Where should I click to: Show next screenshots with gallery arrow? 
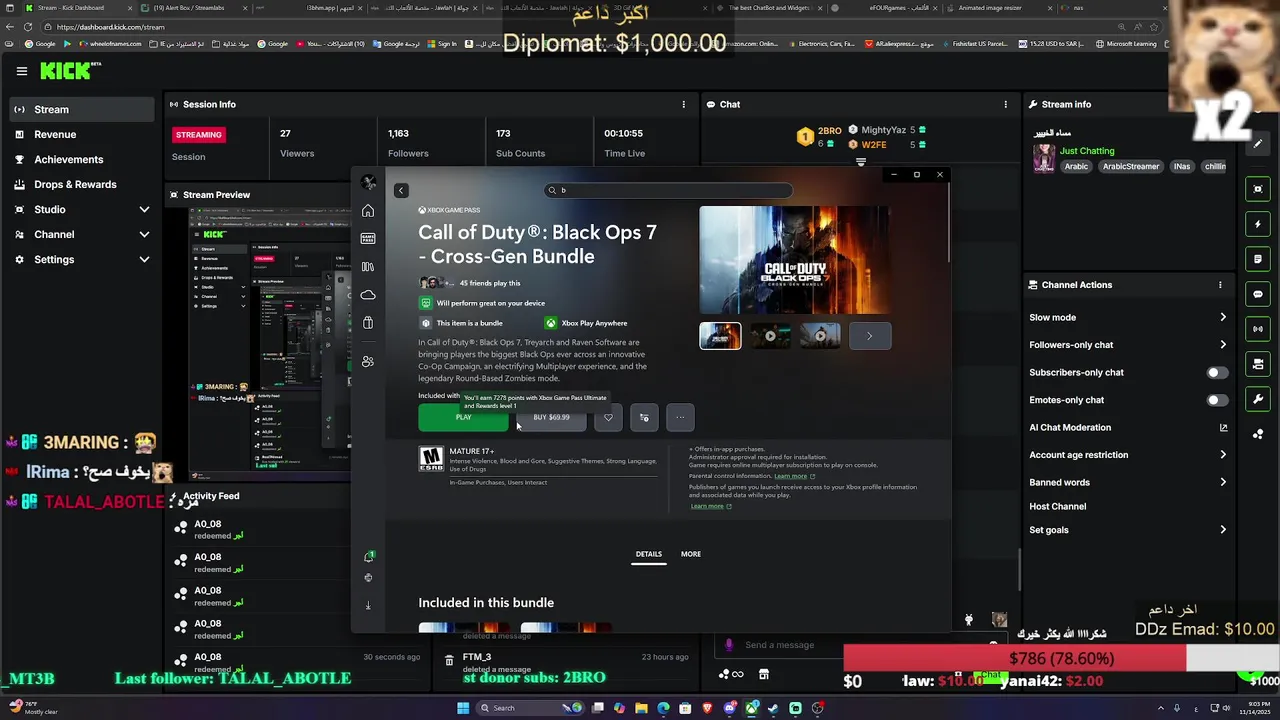pos(869,336)
